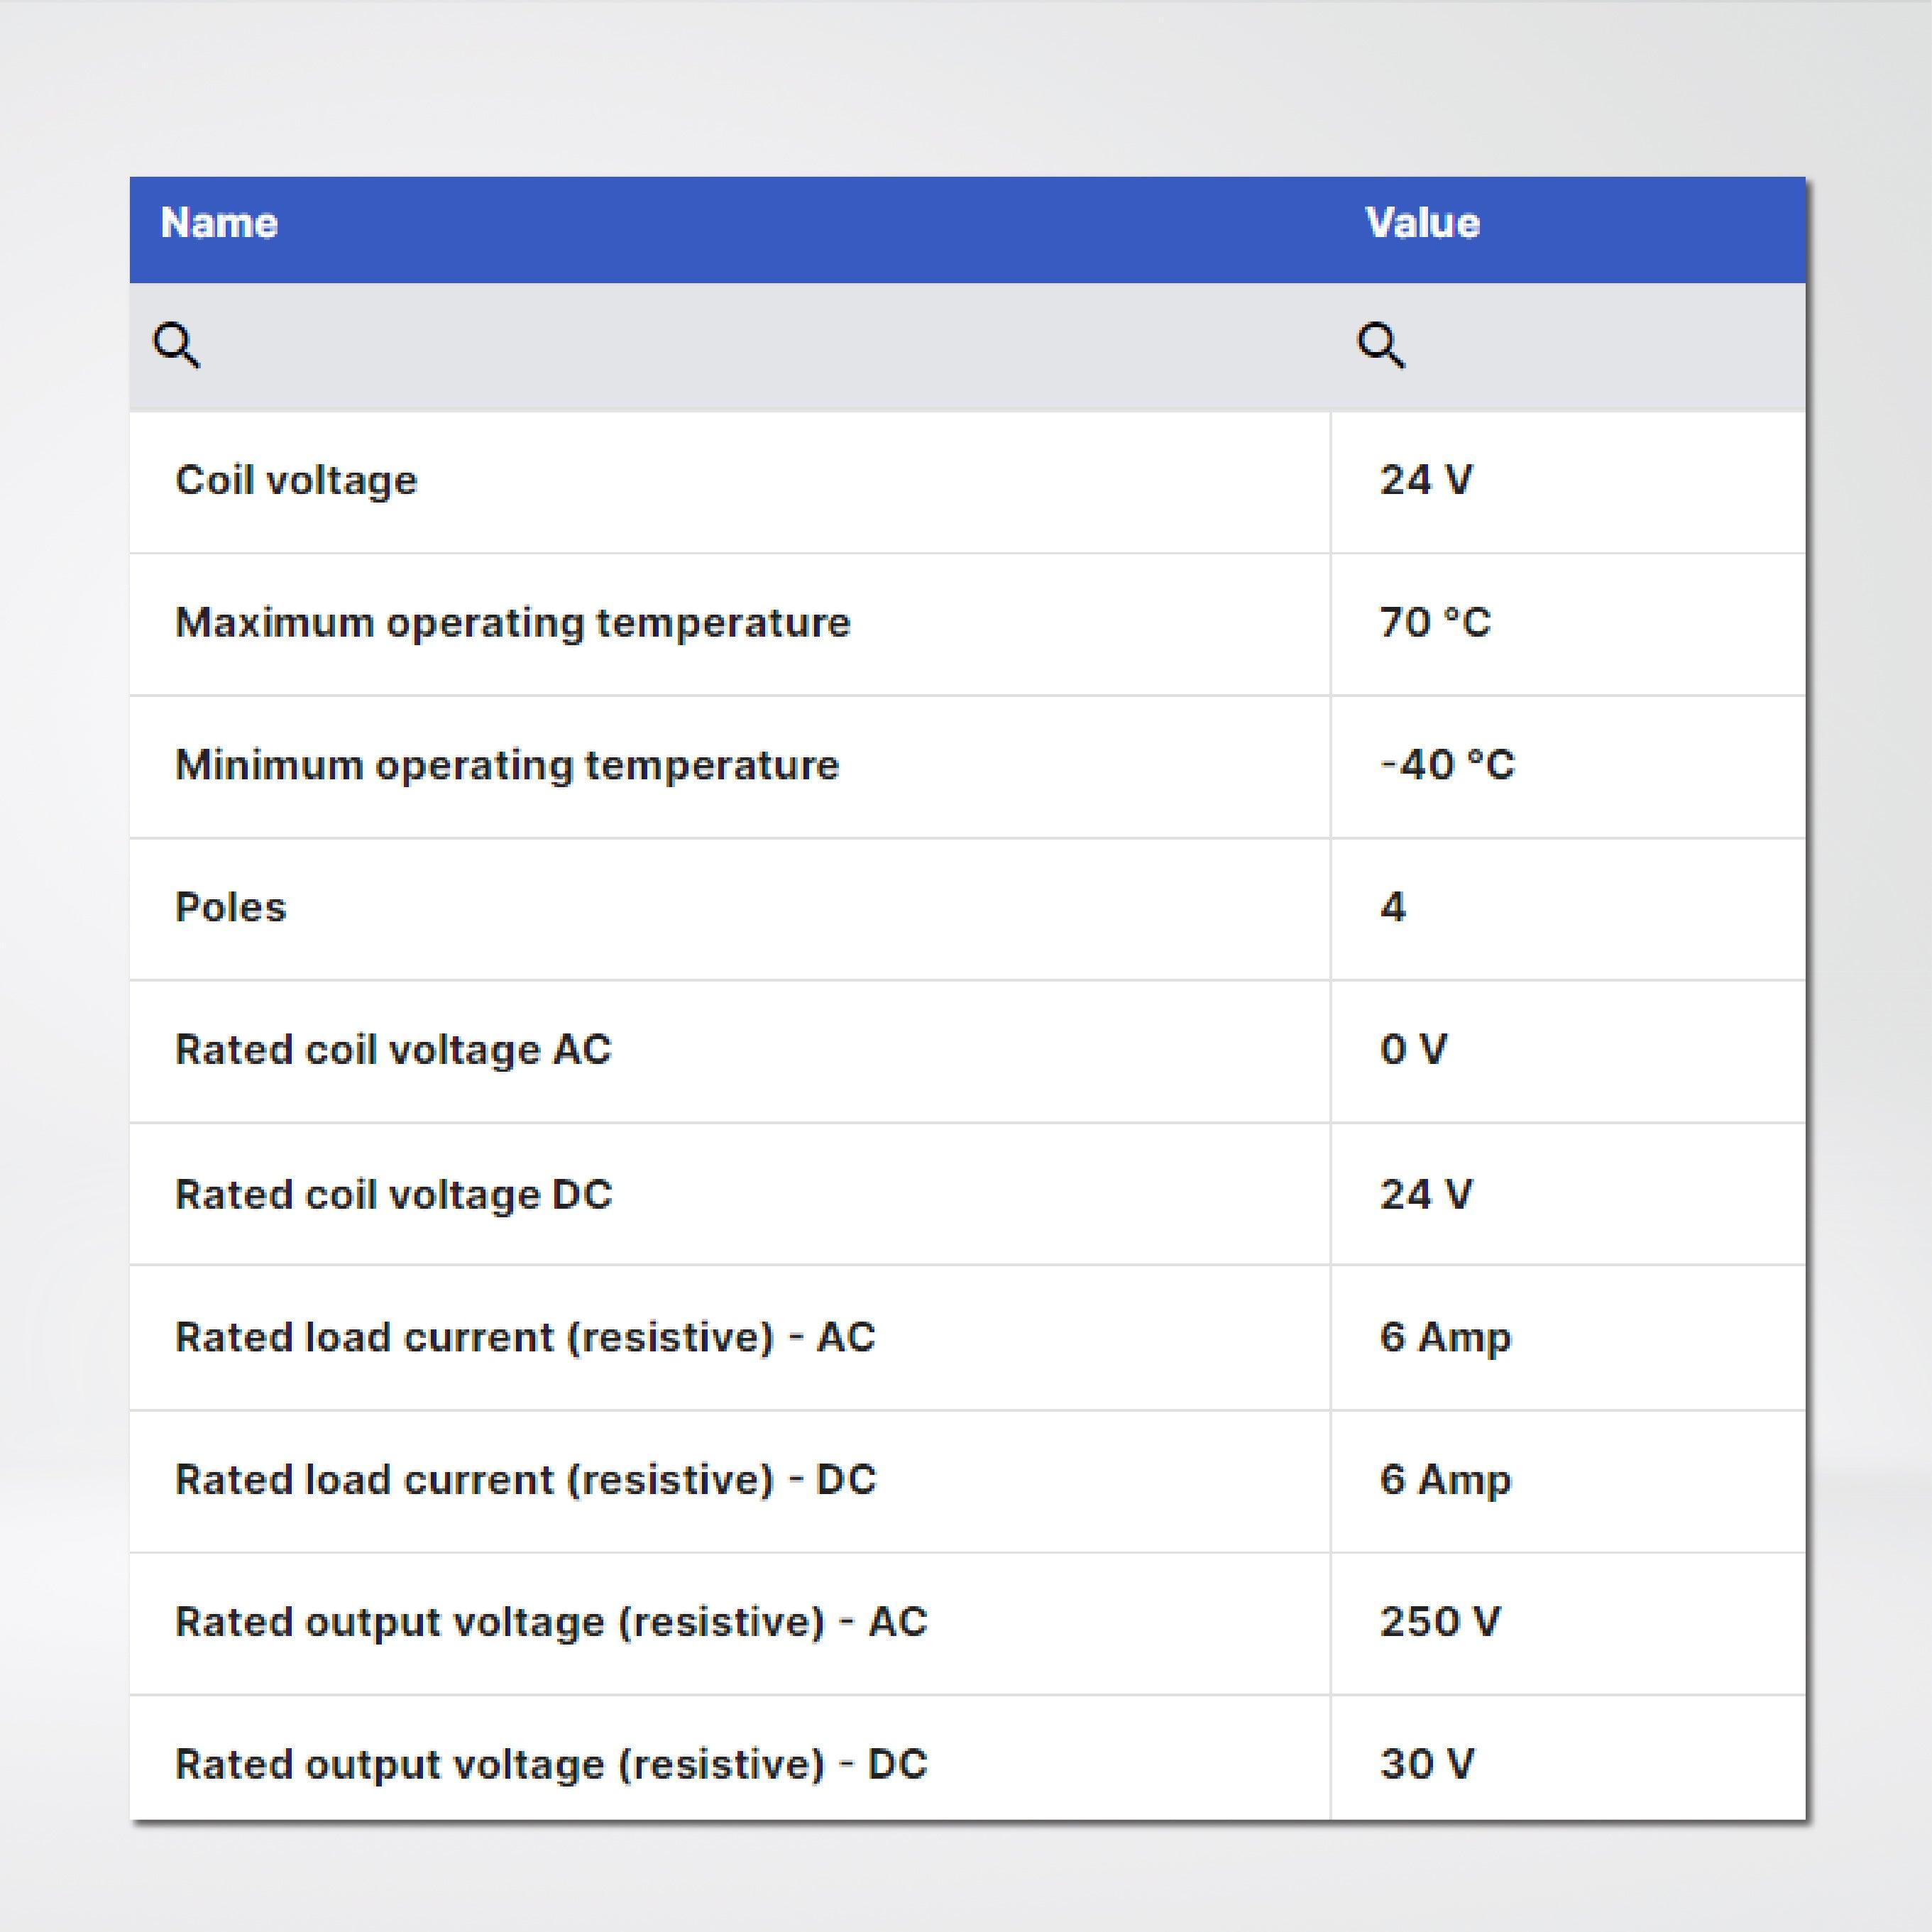1932x1932 pixels.
Task: Click "6 Amp" value for load current AC
Action: click(1445, 1338)
